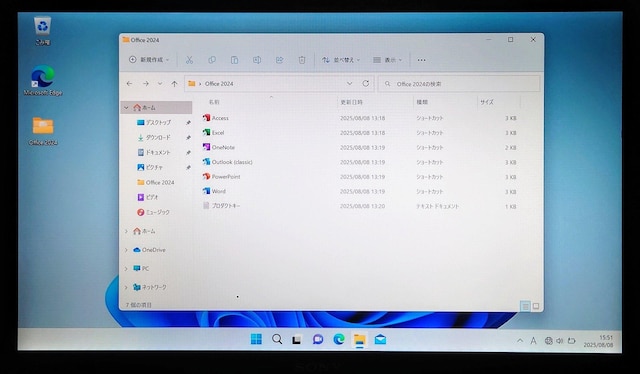Open the Windows Start button

pyautogui.click(x=256, y=339)
